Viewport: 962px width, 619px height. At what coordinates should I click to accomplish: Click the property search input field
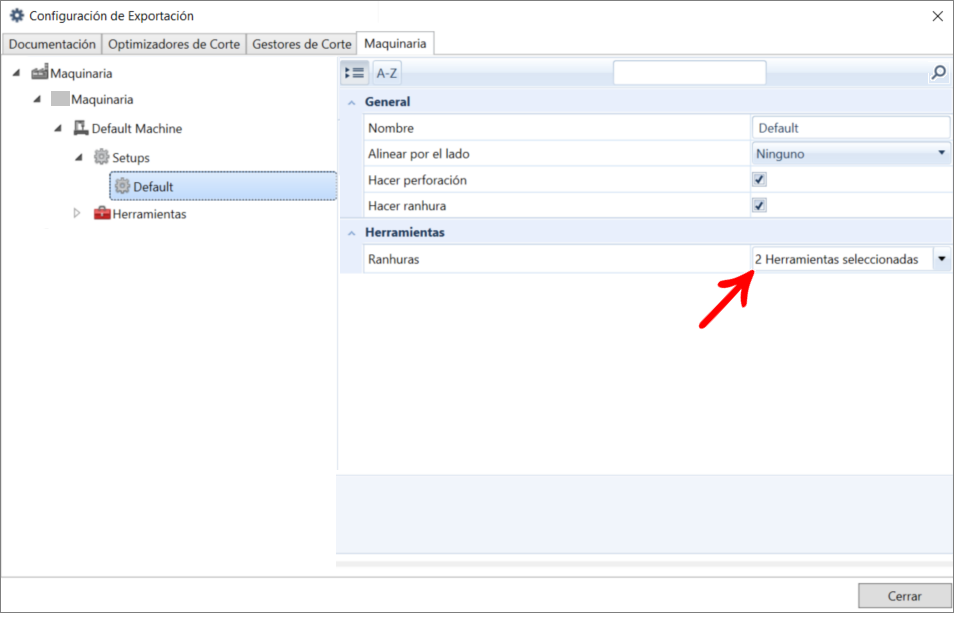pyautogui.click(x=690, y=73)
